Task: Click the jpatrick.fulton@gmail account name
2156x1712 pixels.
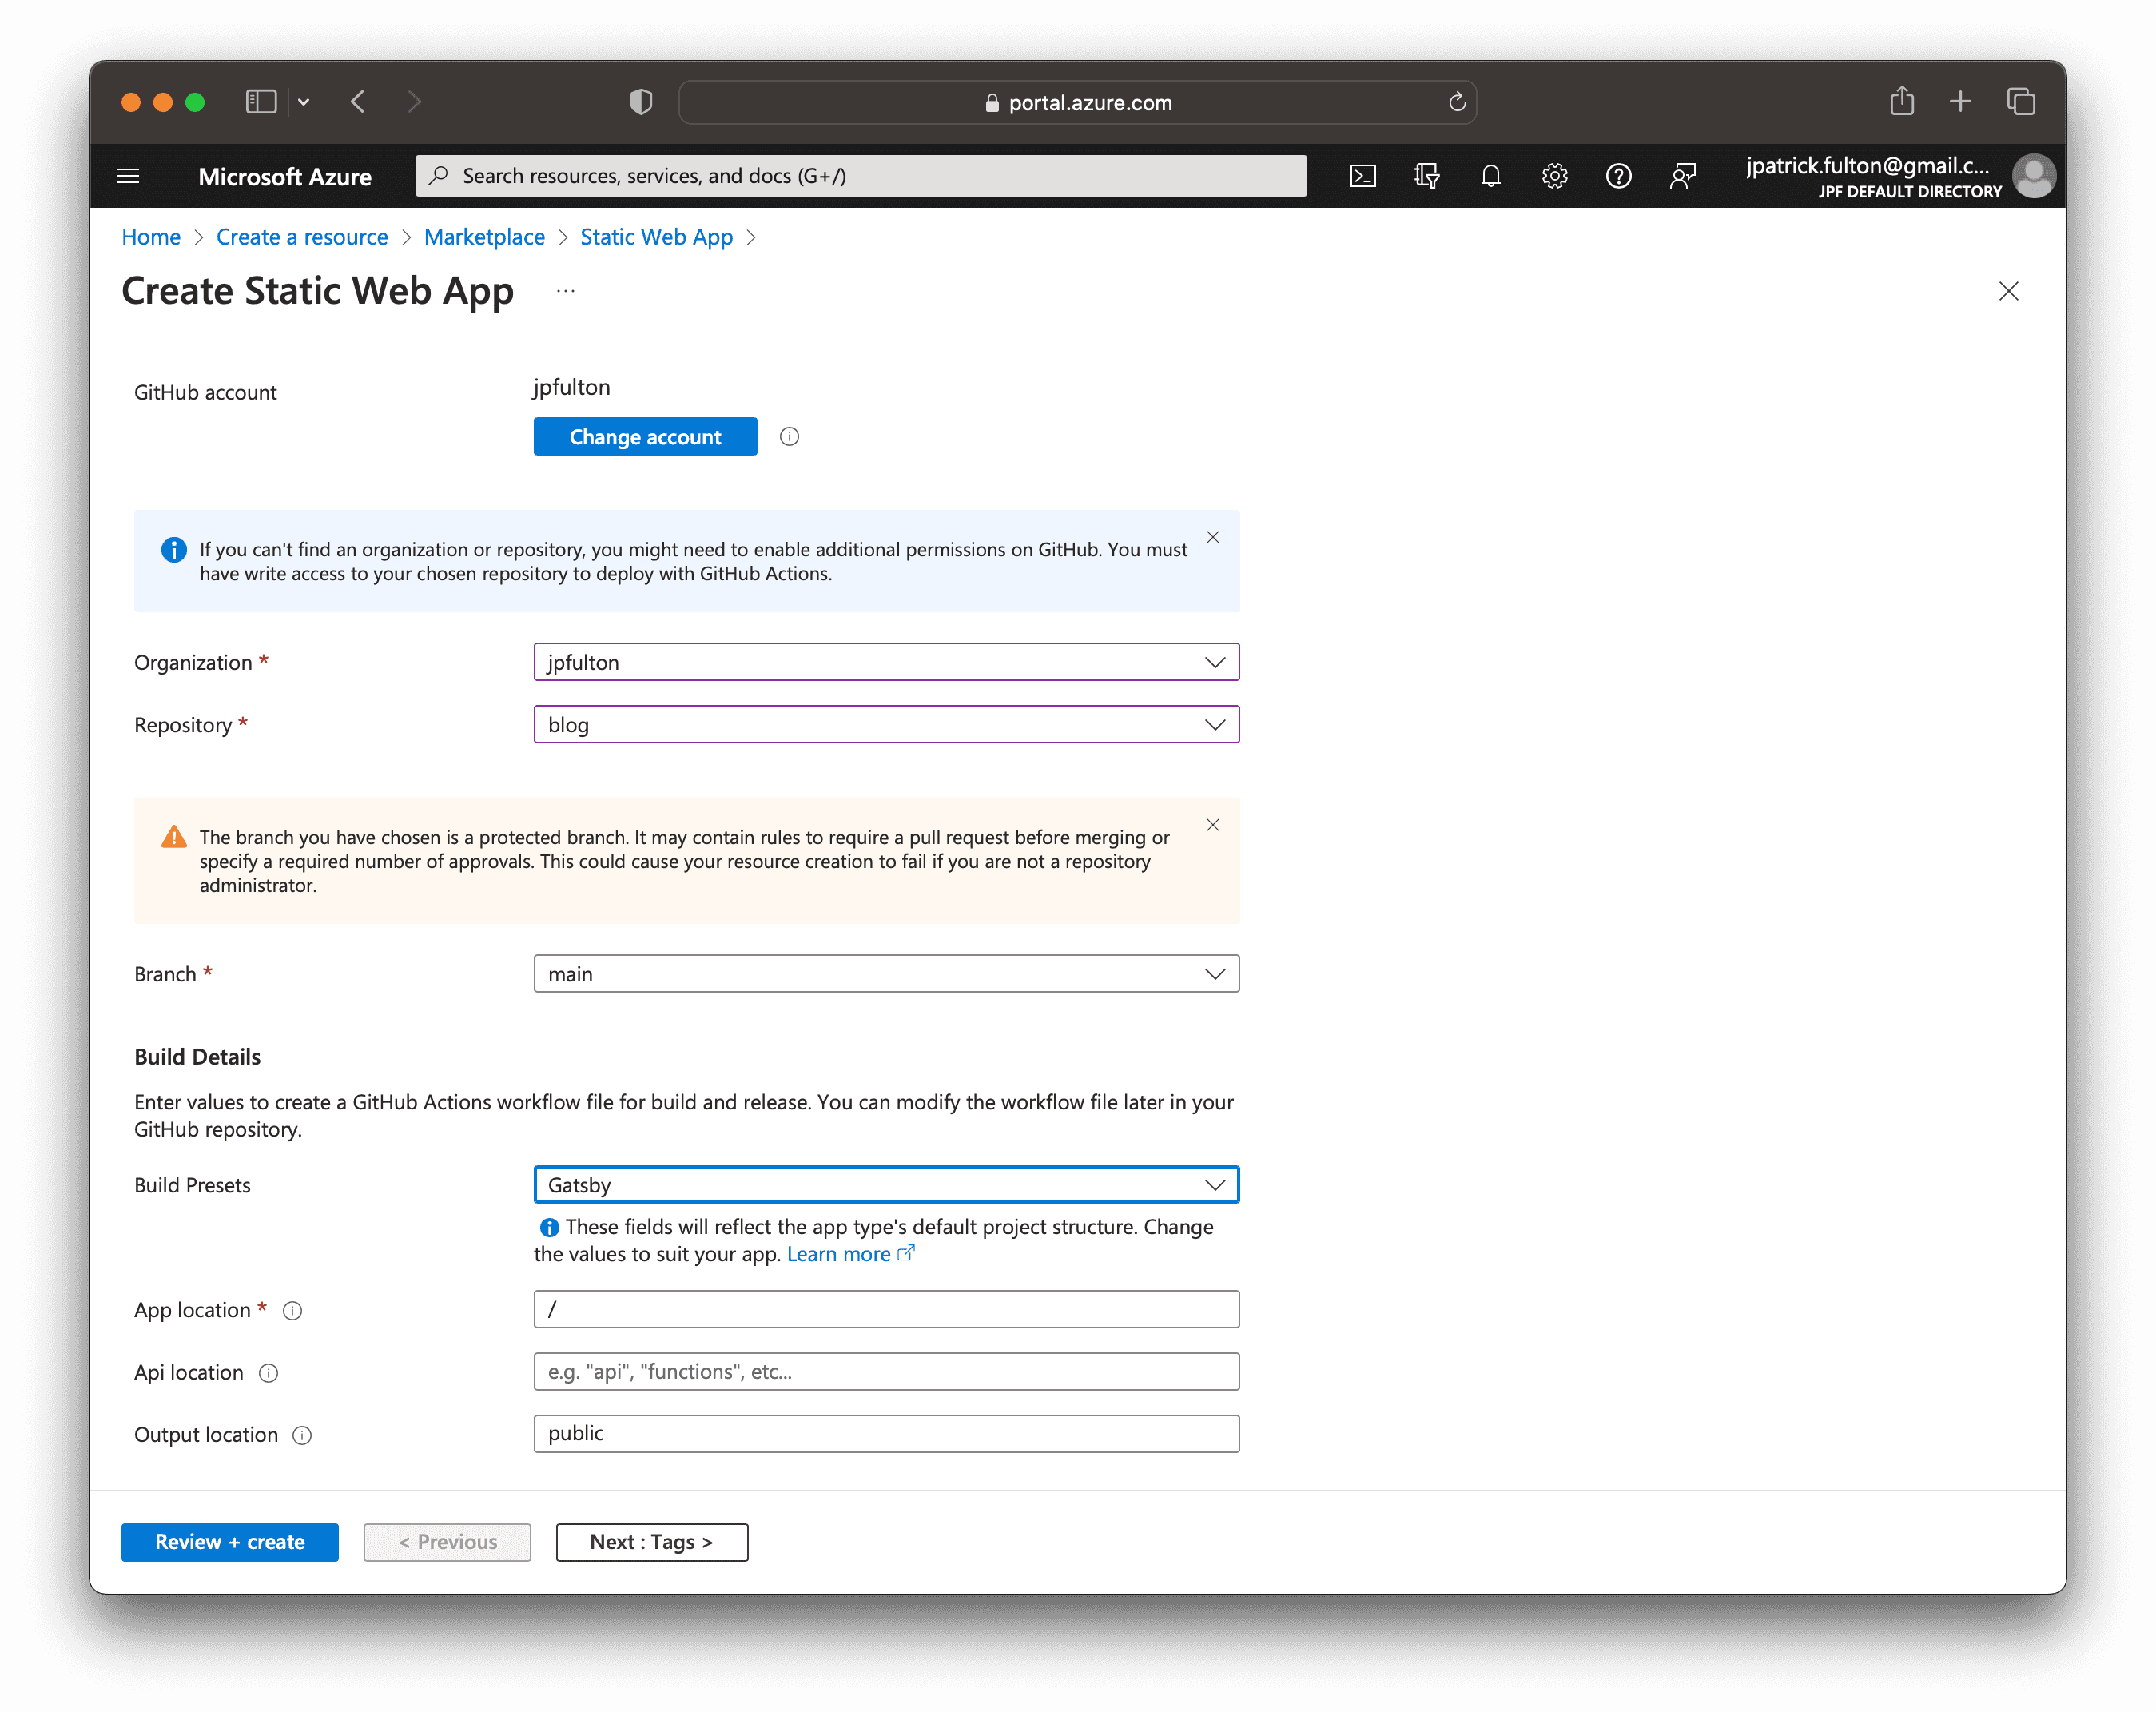Action: (1868, 166)
